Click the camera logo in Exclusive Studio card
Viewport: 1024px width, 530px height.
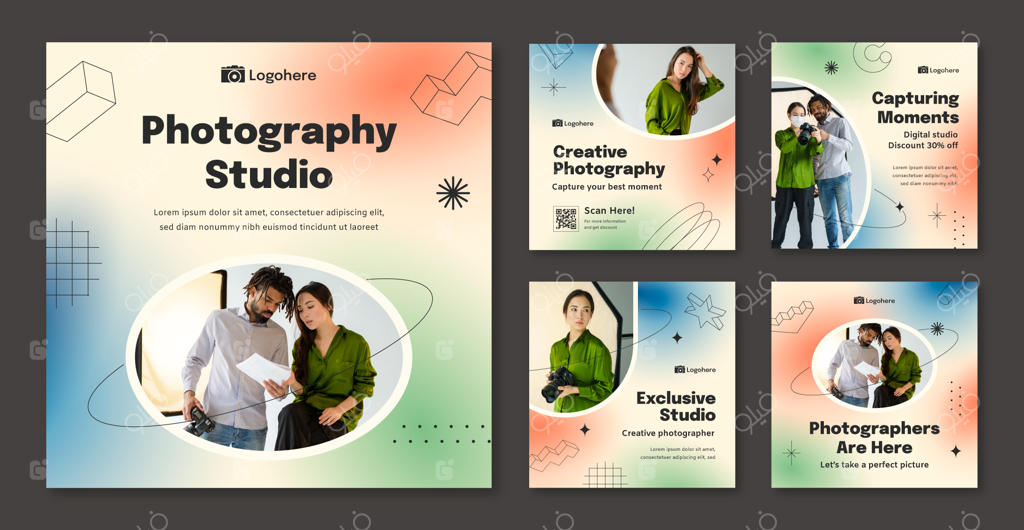click(x=680, y=369)
